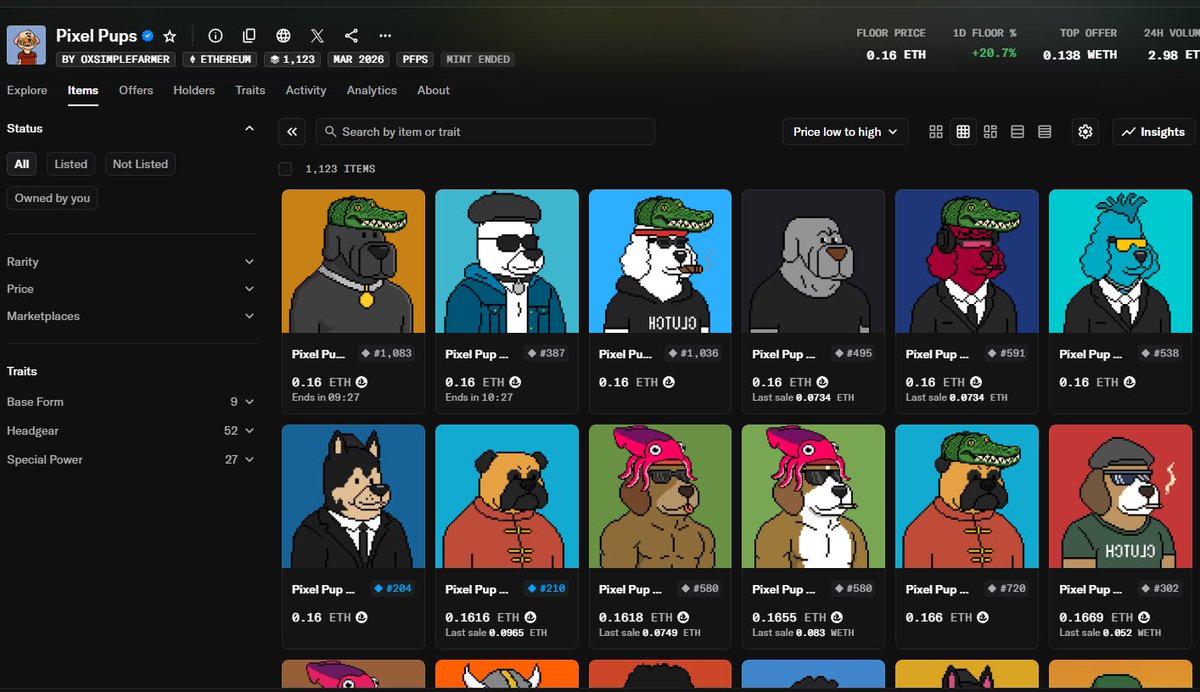Open creator link BY 0XSIMPLEFARMER

pyautogui.click(x=116, y=59)
